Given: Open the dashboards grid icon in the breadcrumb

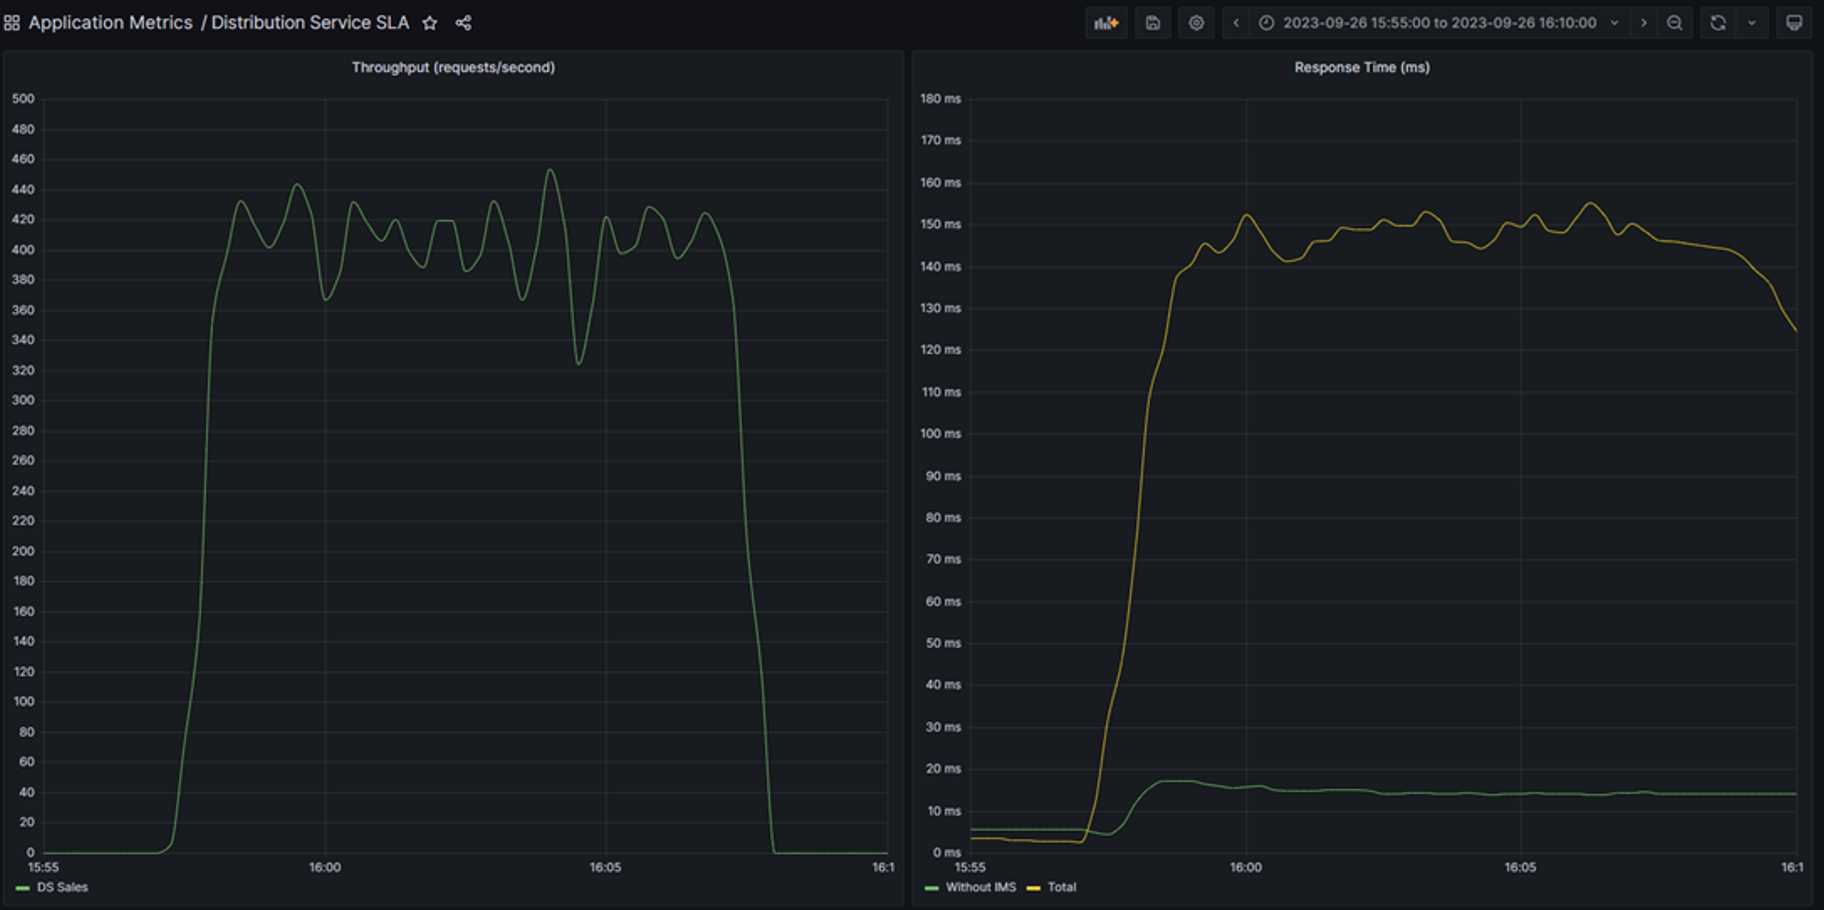Looking at the screenshot, I should 13,22.
